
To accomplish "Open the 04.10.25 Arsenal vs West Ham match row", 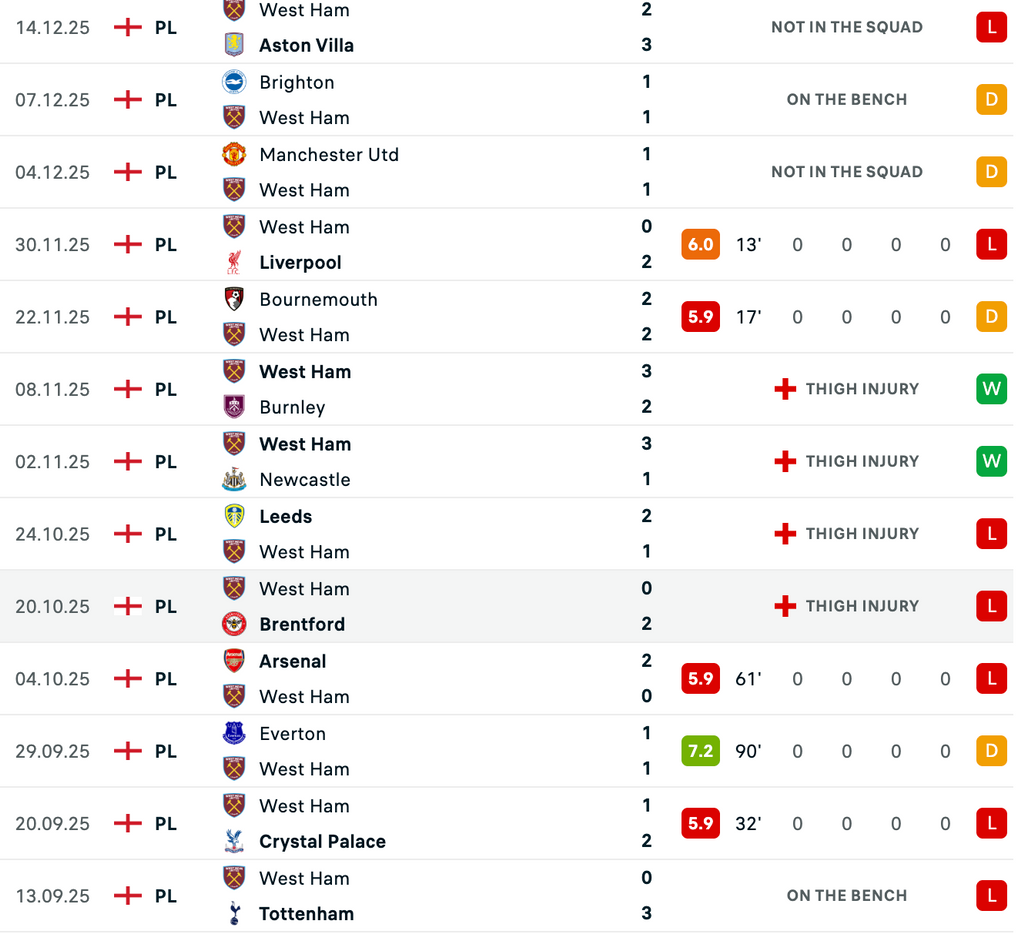I will click(x=500, y=679).
